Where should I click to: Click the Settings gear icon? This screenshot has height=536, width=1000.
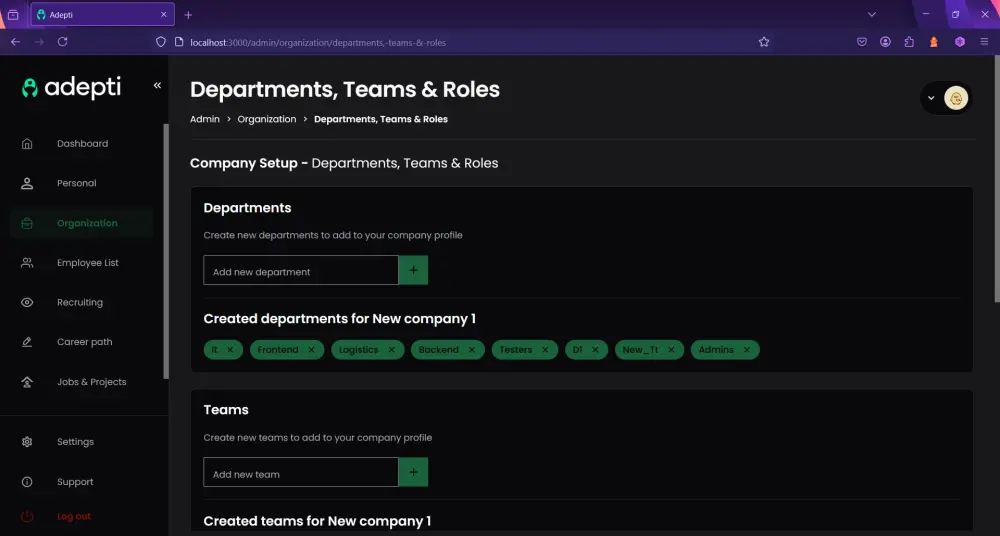point(27,442)
